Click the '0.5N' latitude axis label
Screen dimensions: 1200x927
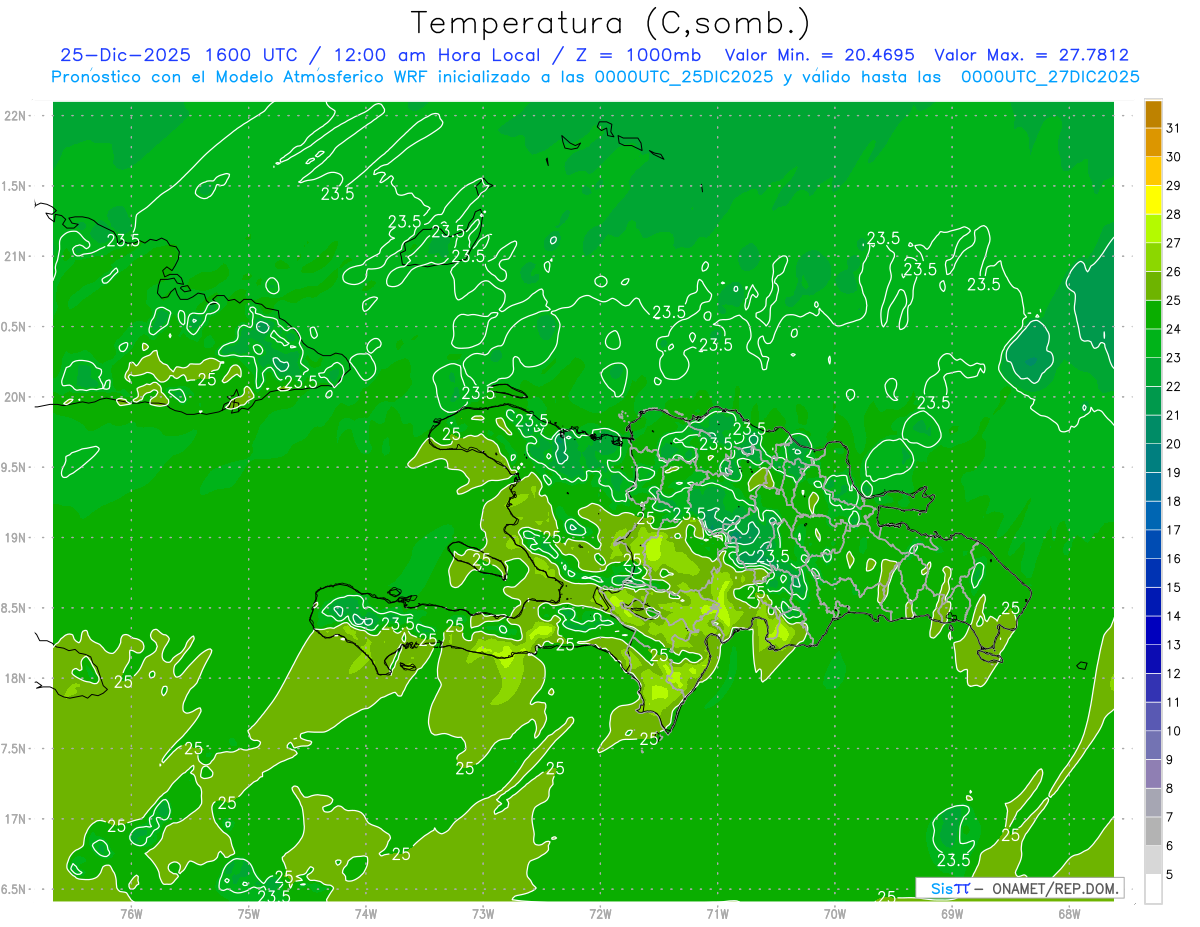(x=15, y=327)
